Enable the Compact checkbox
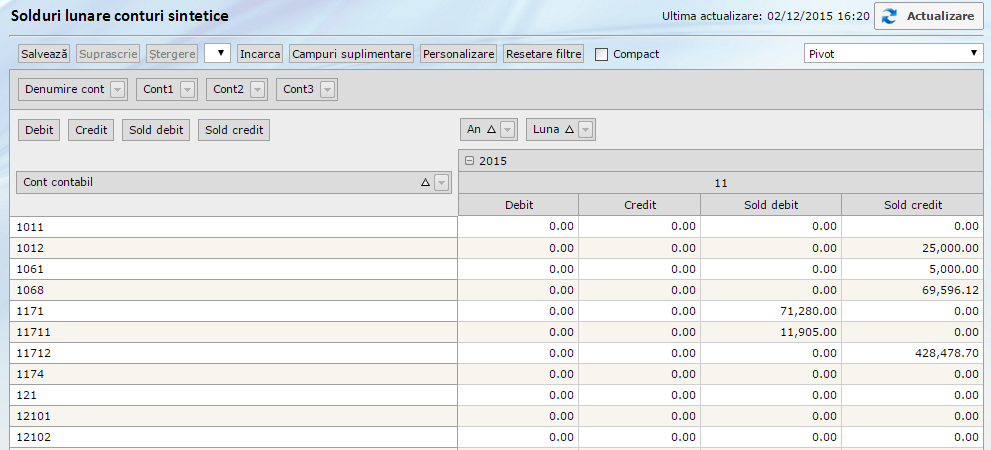Image resolution: width=991 pixels, height=450 pixels. [x=601, y=54]
